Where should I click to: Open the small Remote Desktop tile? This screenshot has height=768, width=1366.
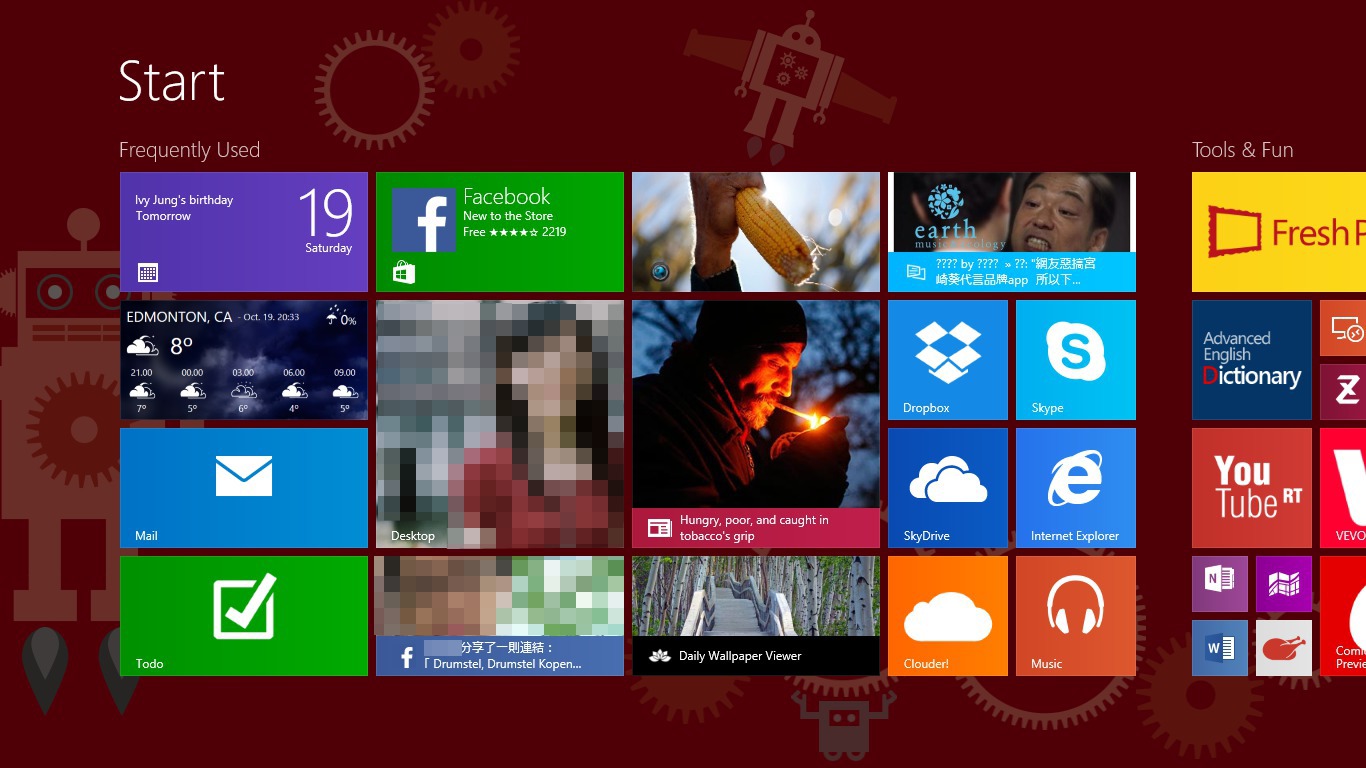coord(1343,328)
